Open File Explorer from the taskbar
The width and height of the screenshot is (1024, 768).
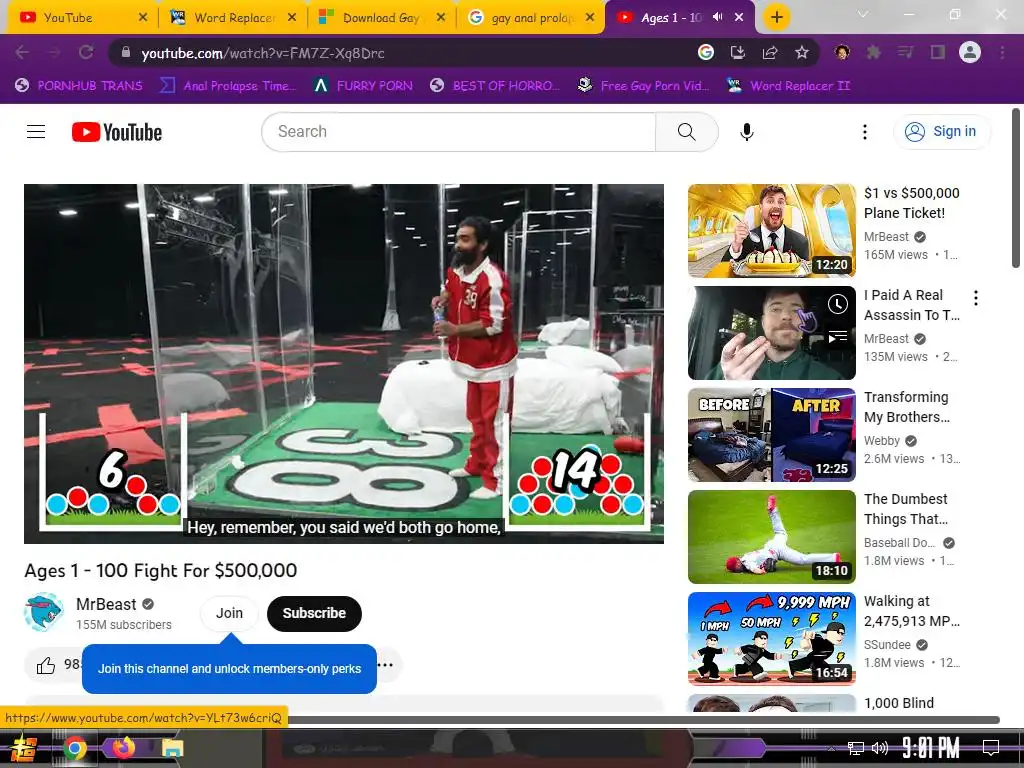[172, 748]
